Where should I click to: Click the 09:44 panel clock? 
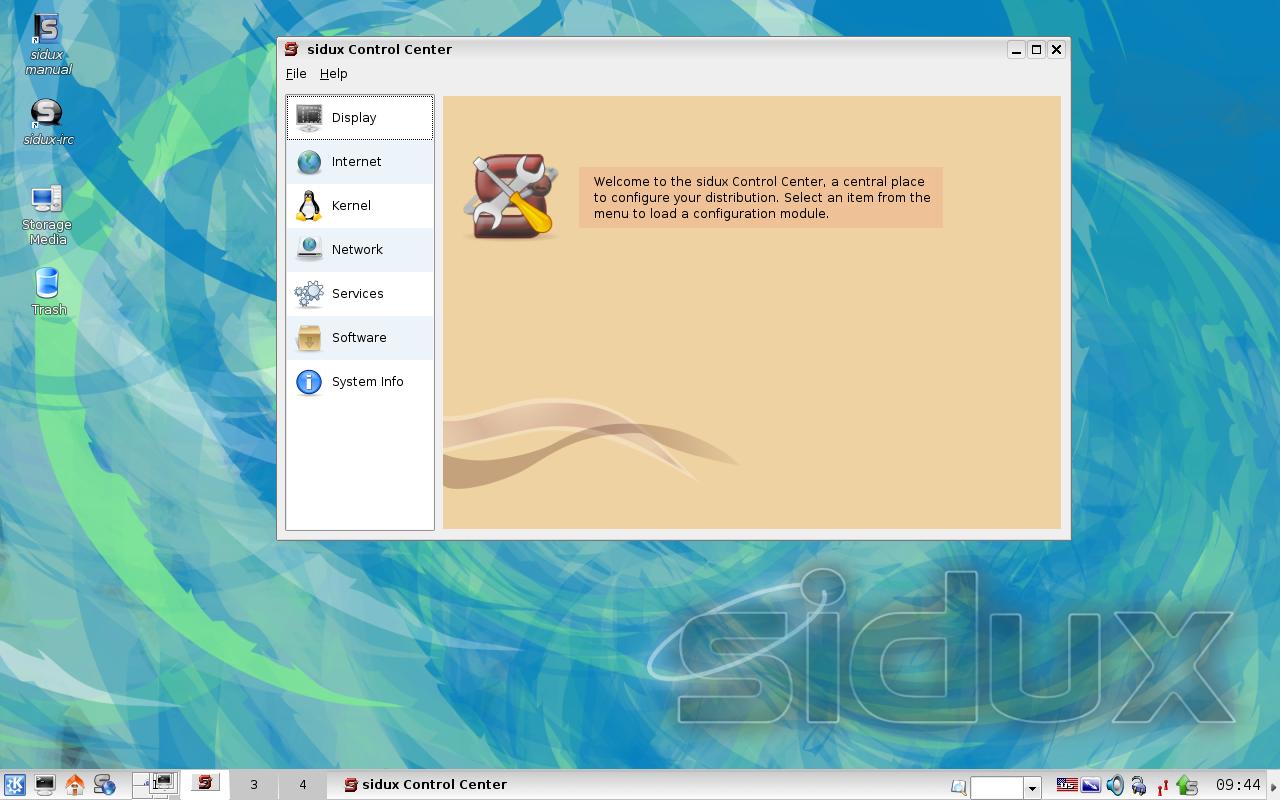[1238, 785]
